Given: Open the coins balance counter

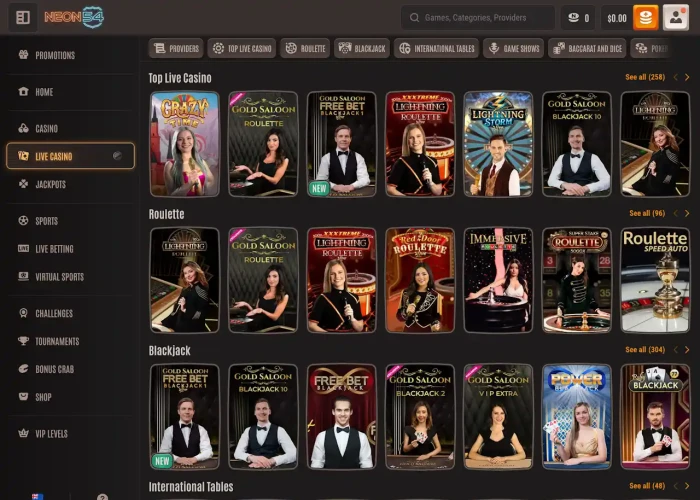Looking at the screenshot, I should point(578,18).
